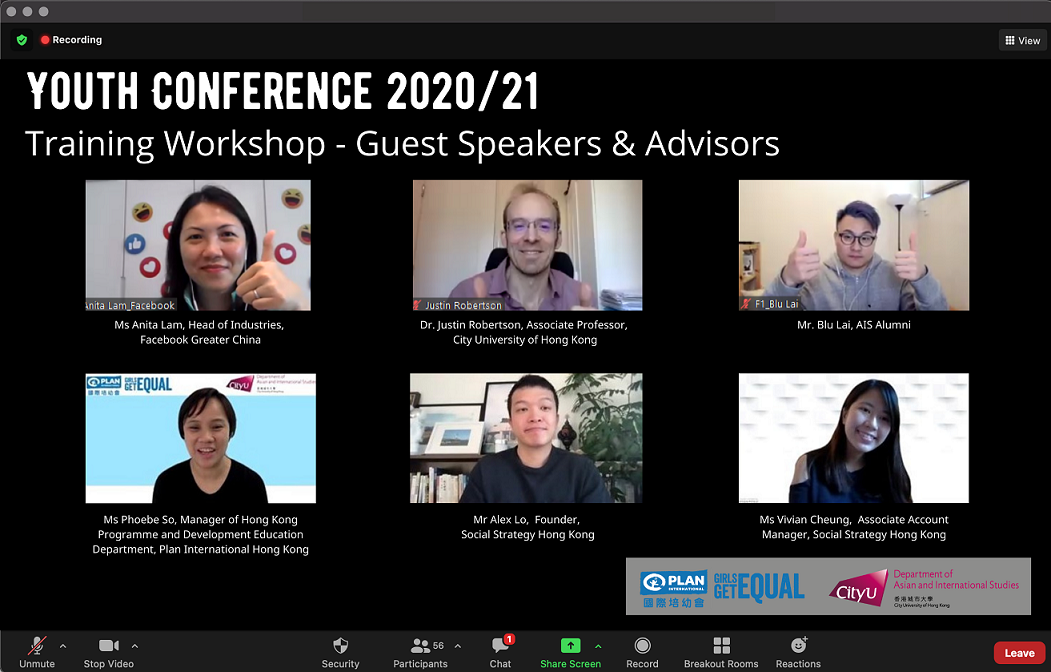Viewport: 1051px width, 672px height.
Task: Select Alex Lo's video thumbnail
Action: pyautogui.click(x=526, y=438)
